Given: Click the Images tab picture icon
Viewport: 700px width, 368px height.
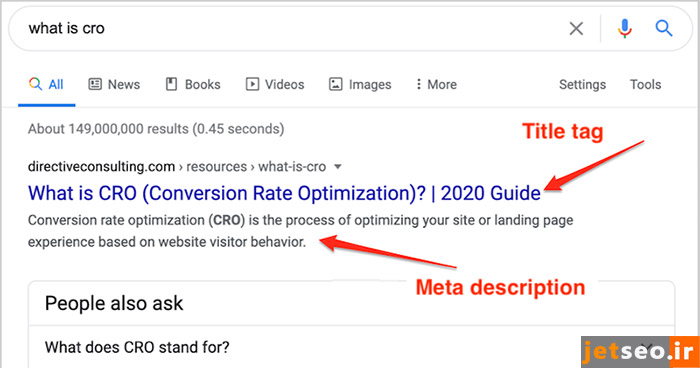Looking at the screenshot, I should pos(336,84).
